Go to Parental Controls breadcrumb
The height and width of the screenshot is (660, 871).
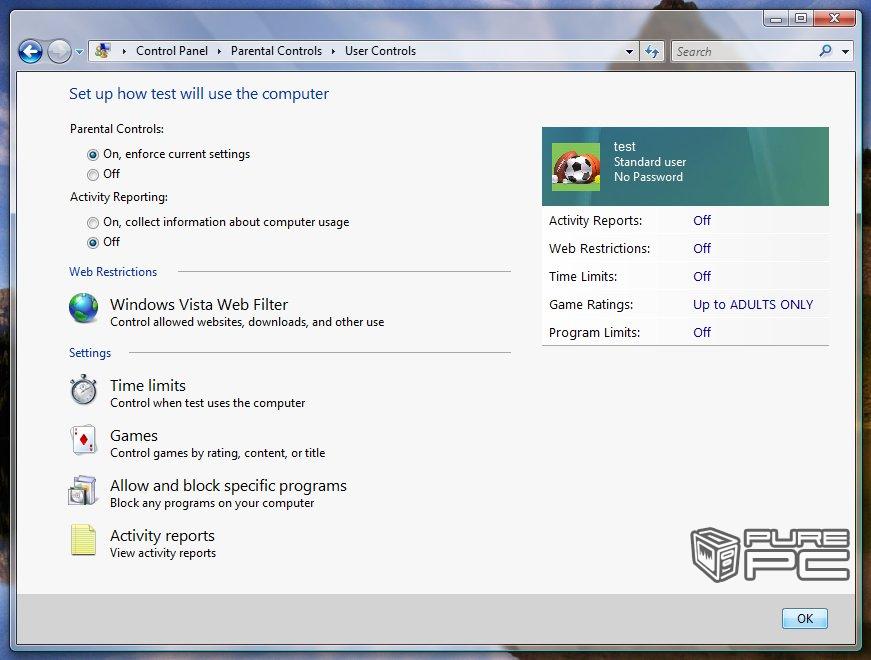tap(276, 51)
